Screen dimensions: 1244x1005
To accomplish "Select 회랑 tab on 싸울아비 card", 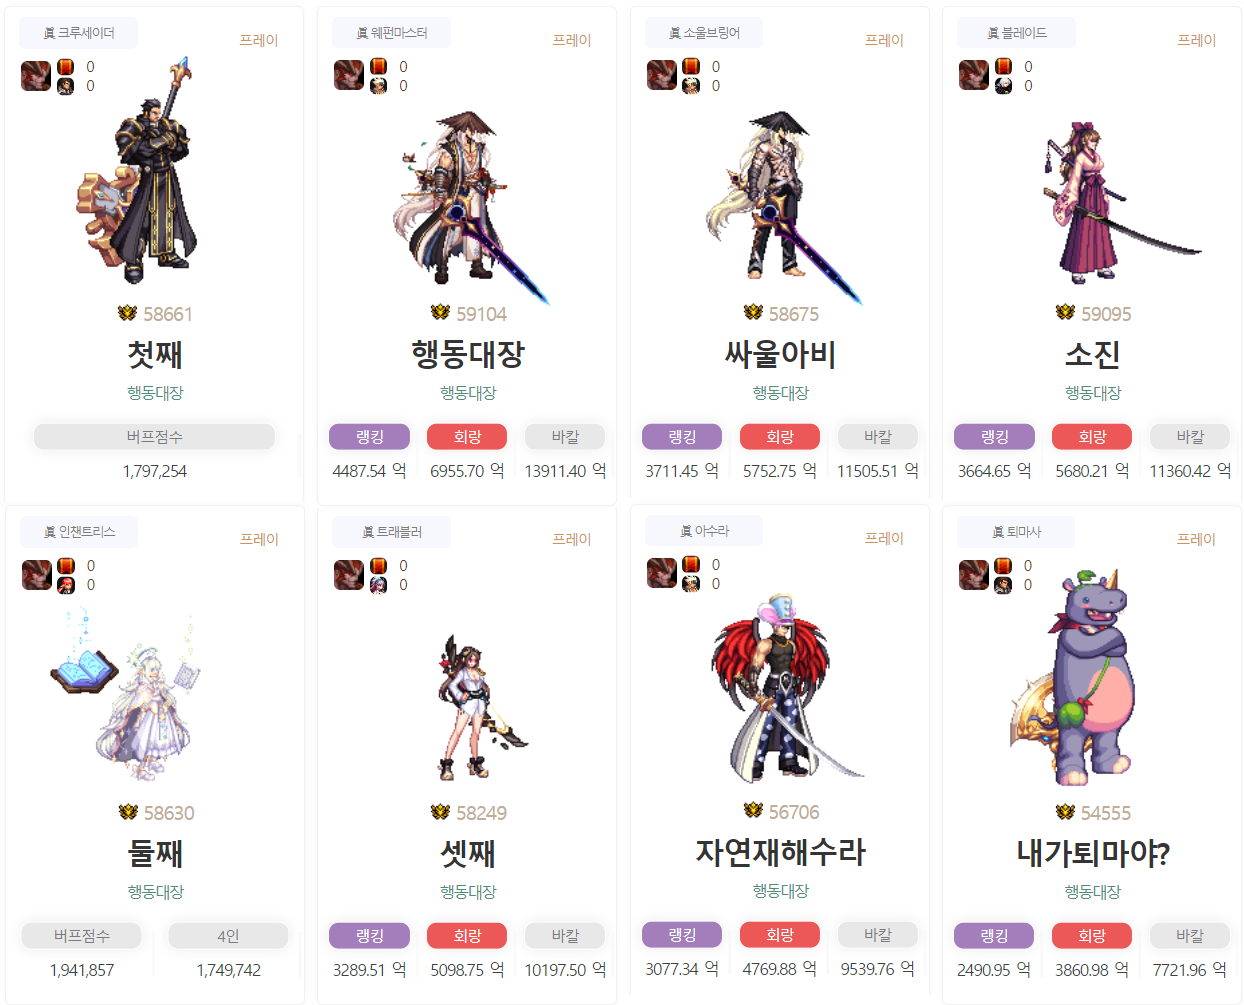I will pyautogui.click(x=780, y=437).
